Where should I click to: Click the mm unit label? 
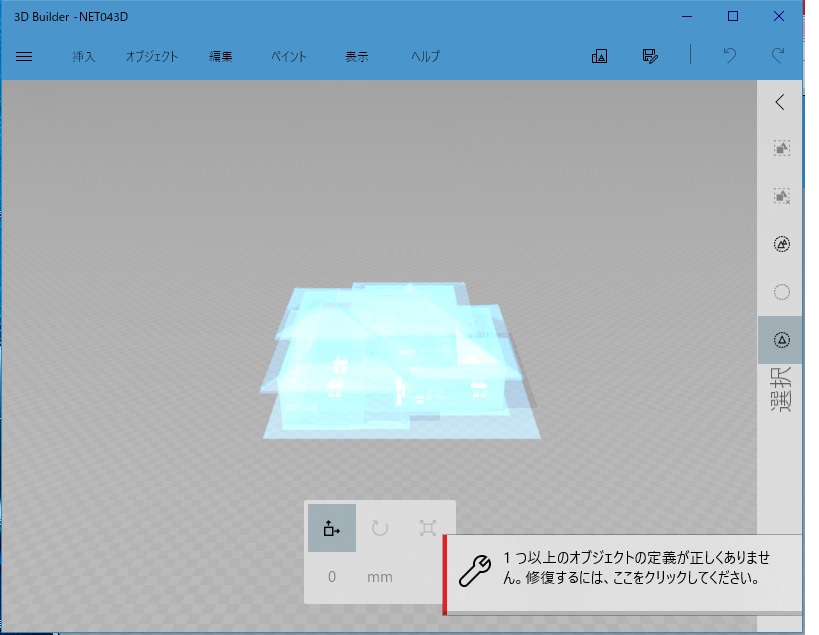click(x=380, y=577)
